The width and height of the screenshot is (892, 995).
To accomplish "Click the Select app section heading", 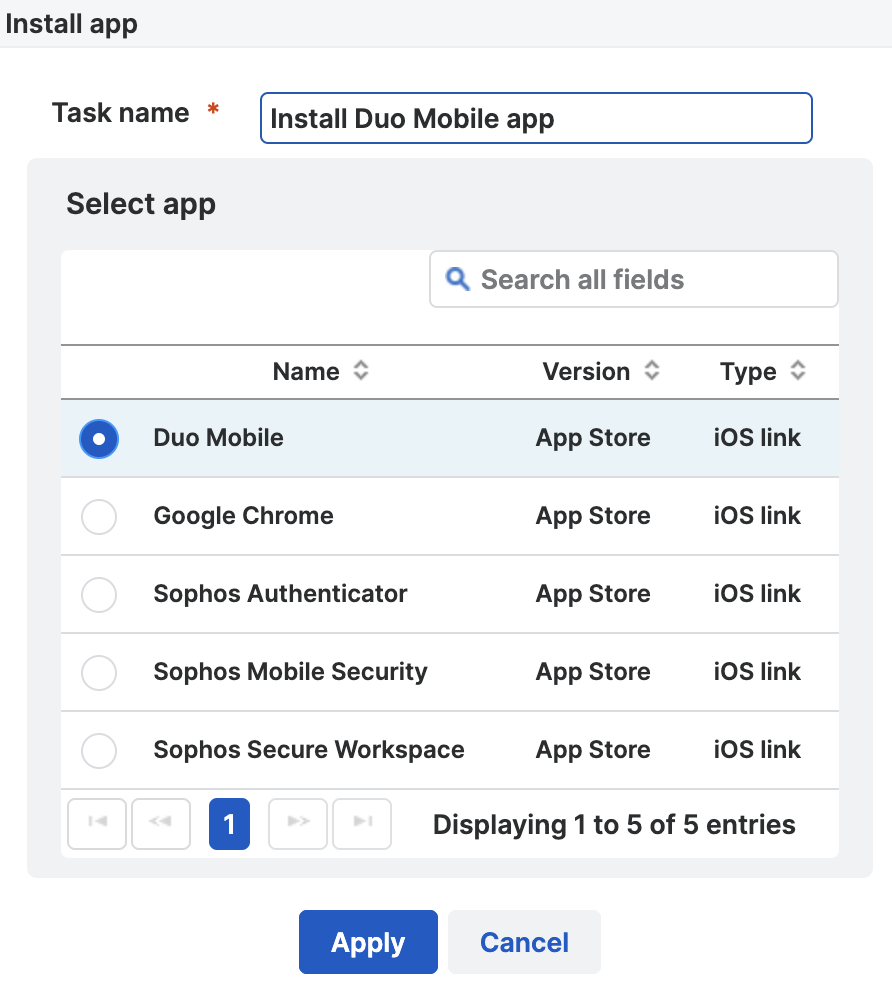I will [140, 204].
